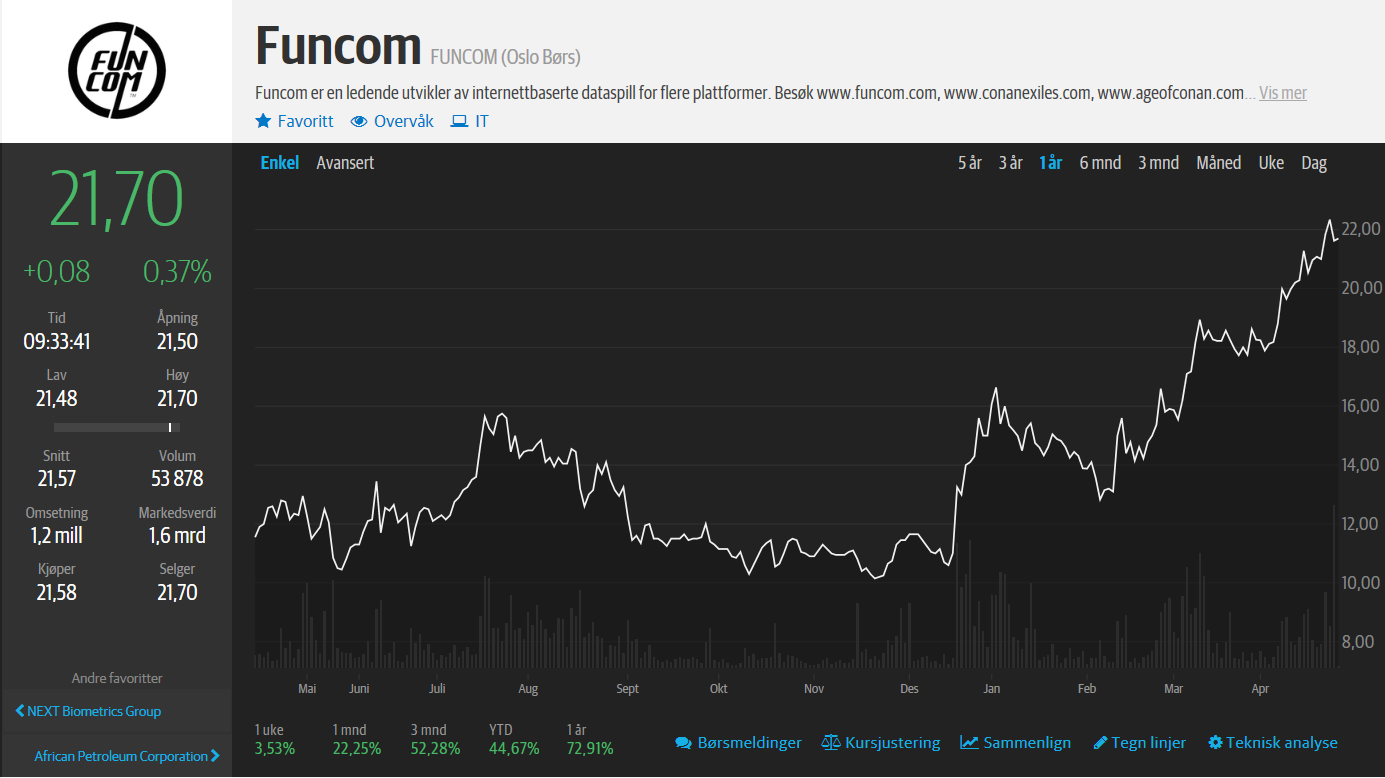Click the large 21,70 price

tap(116, 199)
